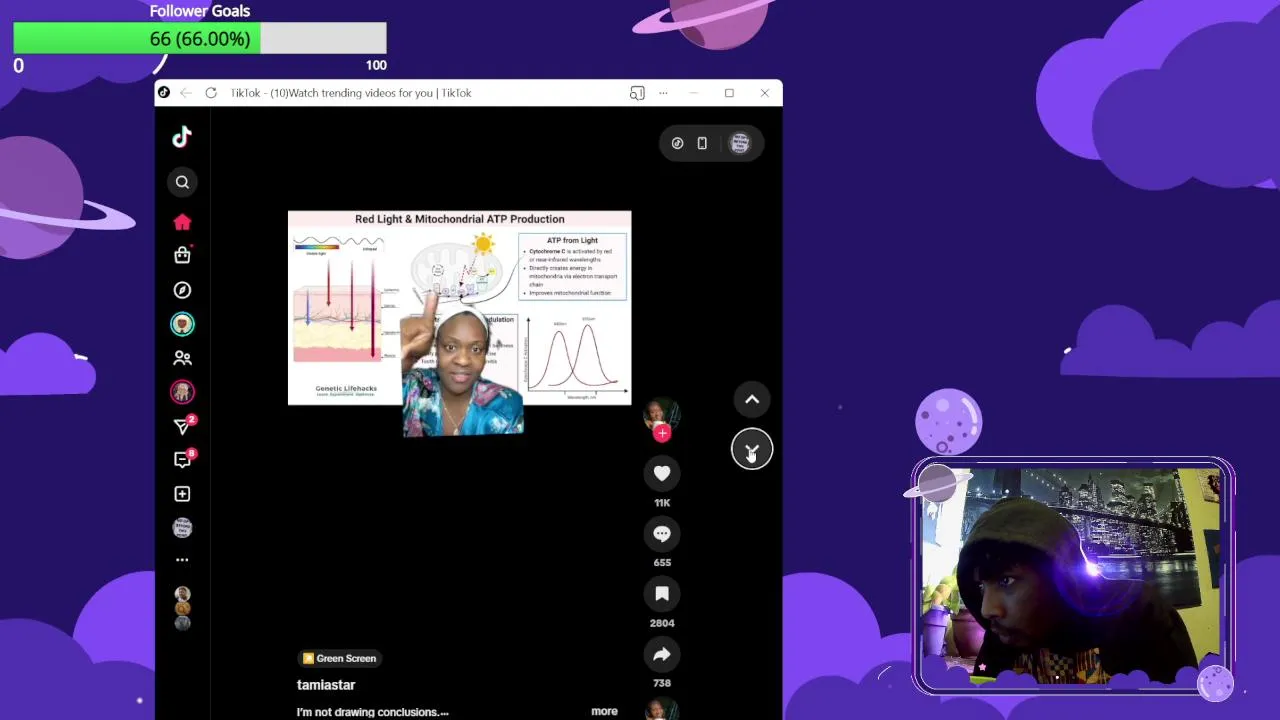This screenshot has height=720, width=1280.
Task: Click the cast icon in title bar
Action: click(637, 93)
